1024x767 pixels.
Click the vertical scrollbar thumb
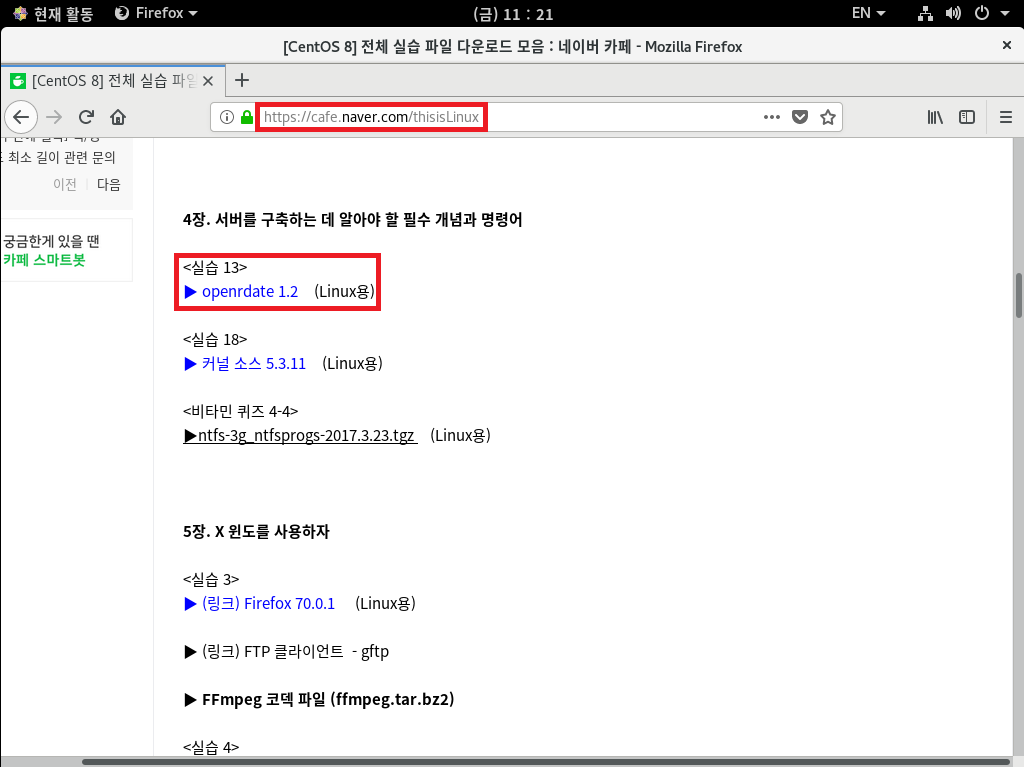[x=1018, y=295]
